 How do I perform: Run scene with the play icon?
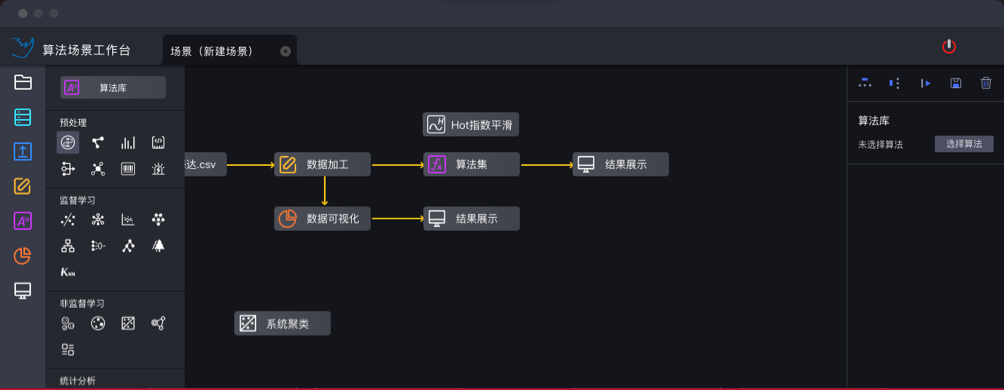pyautogui.click(x=925, y=83)
